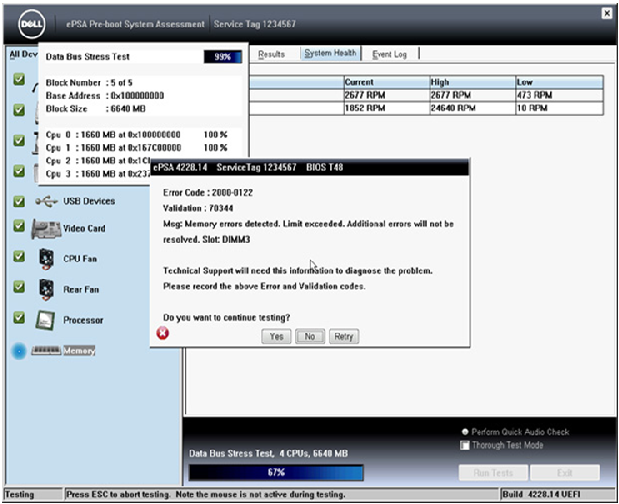Screen dimensions: 619x504
Task: Click the Processor label
Action: click(83, 320)
